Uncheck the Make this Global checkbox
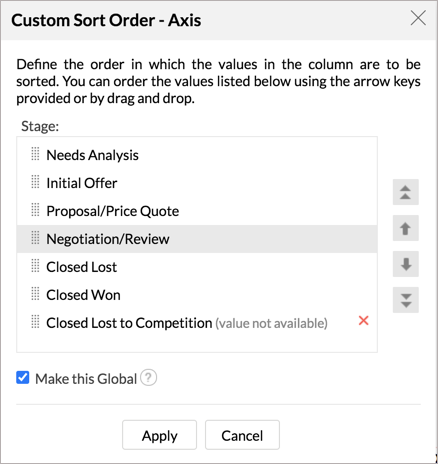This screenshot has width=438, height=464. (x=23, y=378)
